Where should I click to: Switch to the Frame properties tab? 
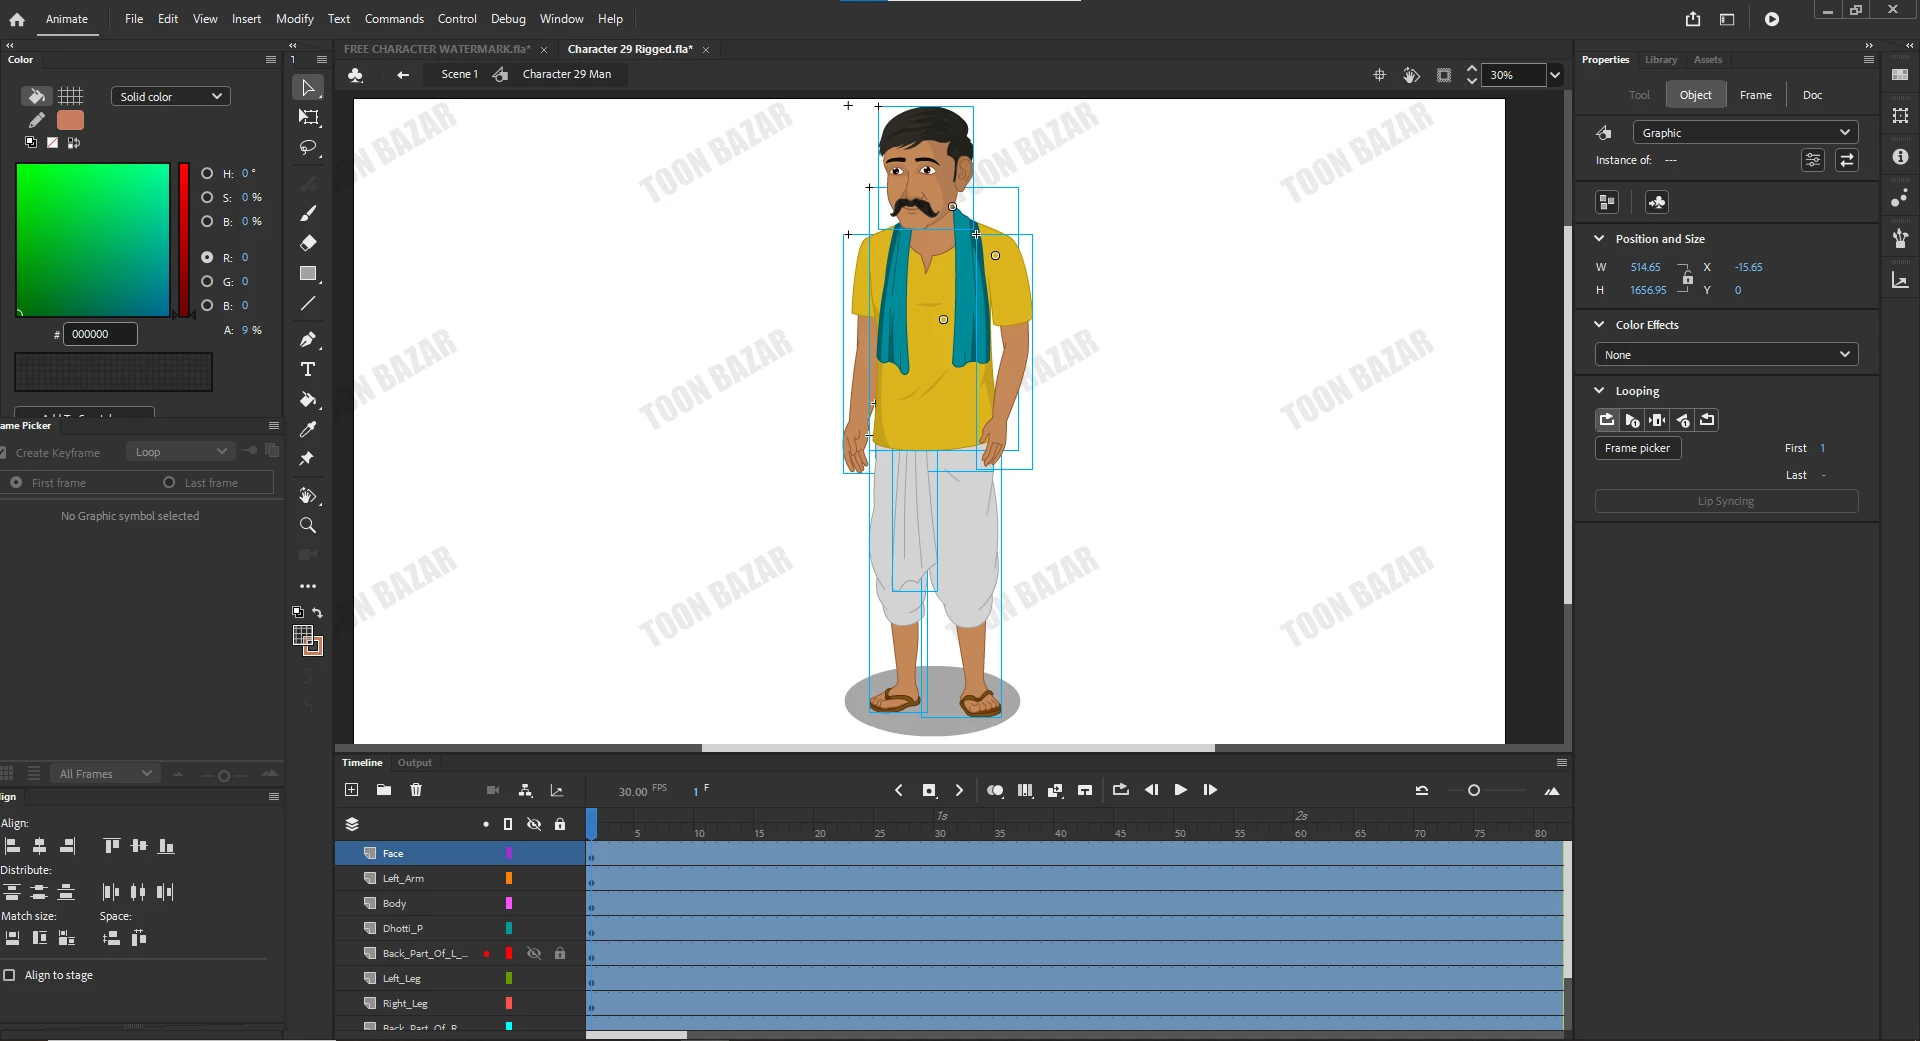point(1755,95)
